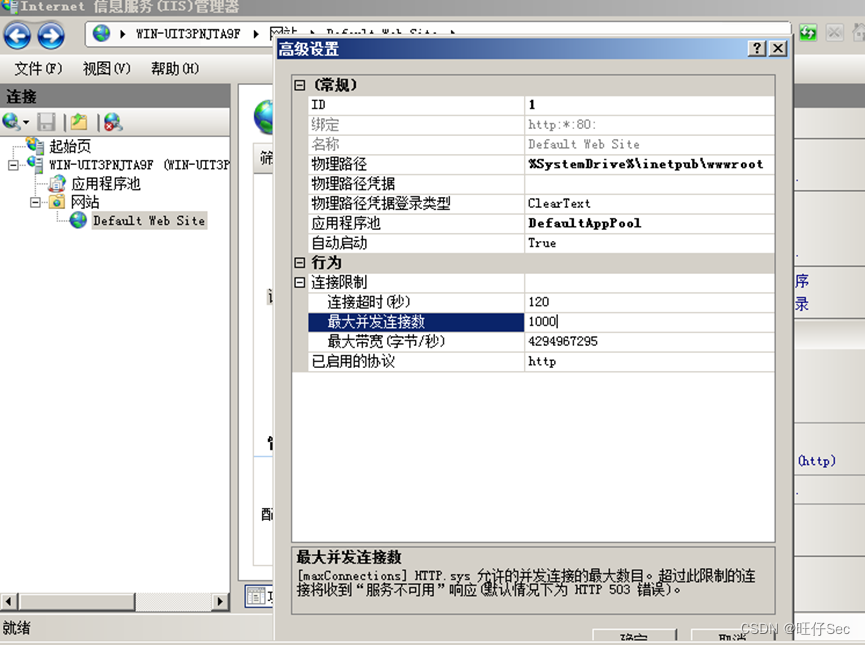Open the dropdown arrow beside the connection icon
This screenshot has width=865, height=645.
tap(25, 121)
